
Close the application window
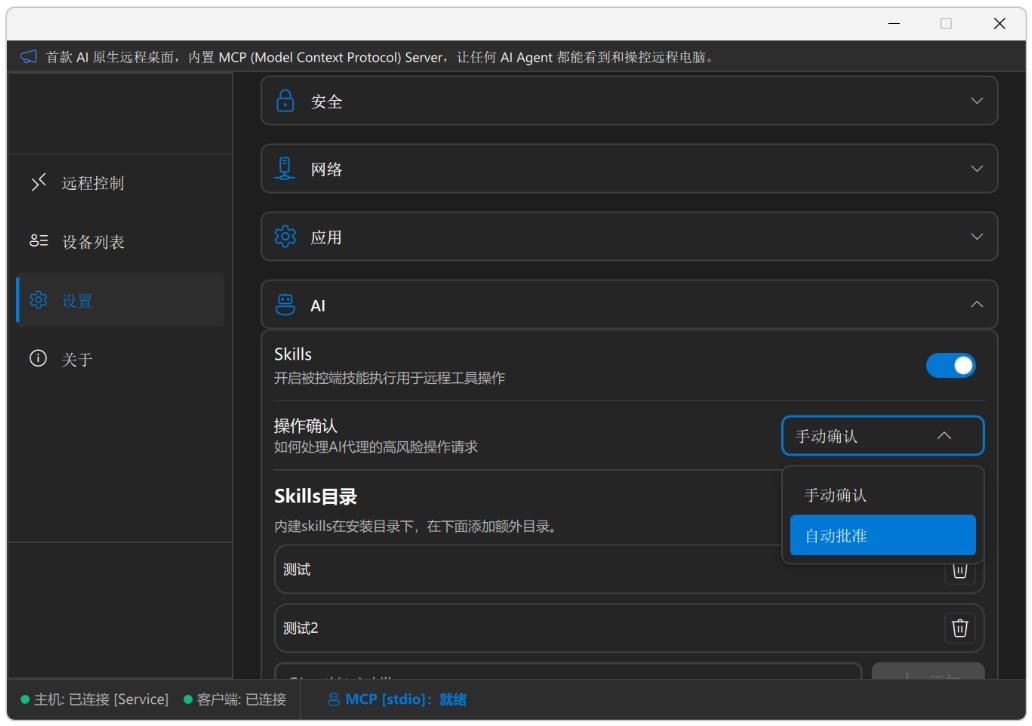(999, 24)
